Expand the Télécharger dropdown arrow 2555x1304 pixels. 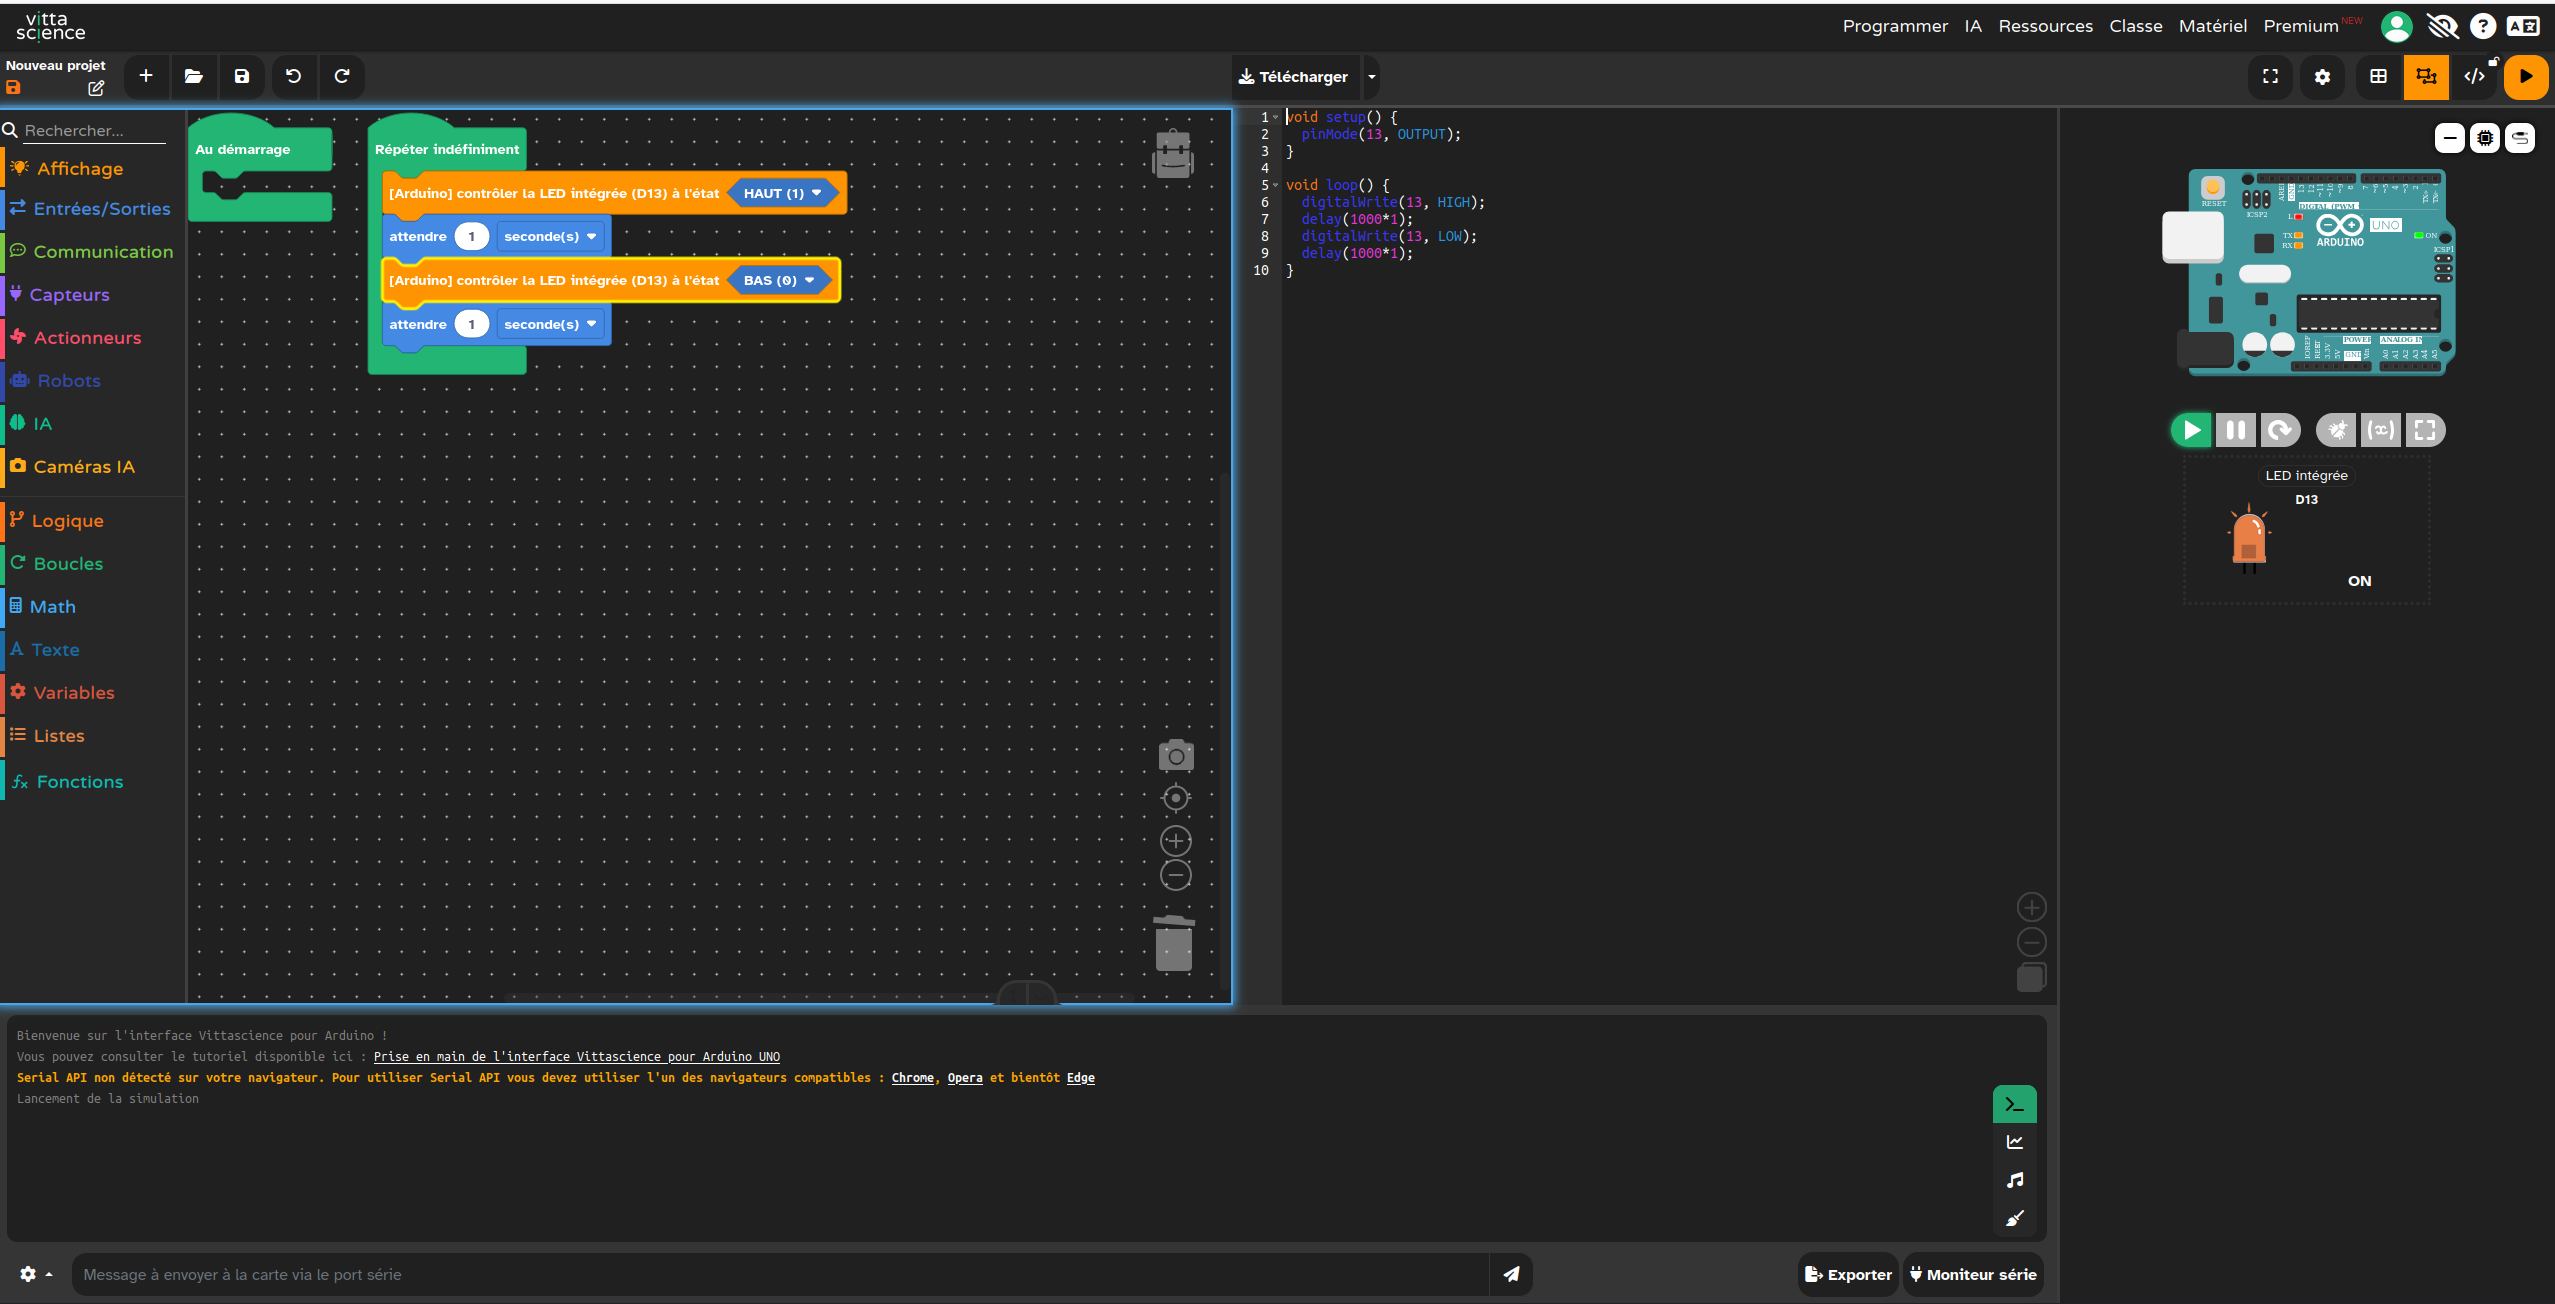[x=1372, y=77]
